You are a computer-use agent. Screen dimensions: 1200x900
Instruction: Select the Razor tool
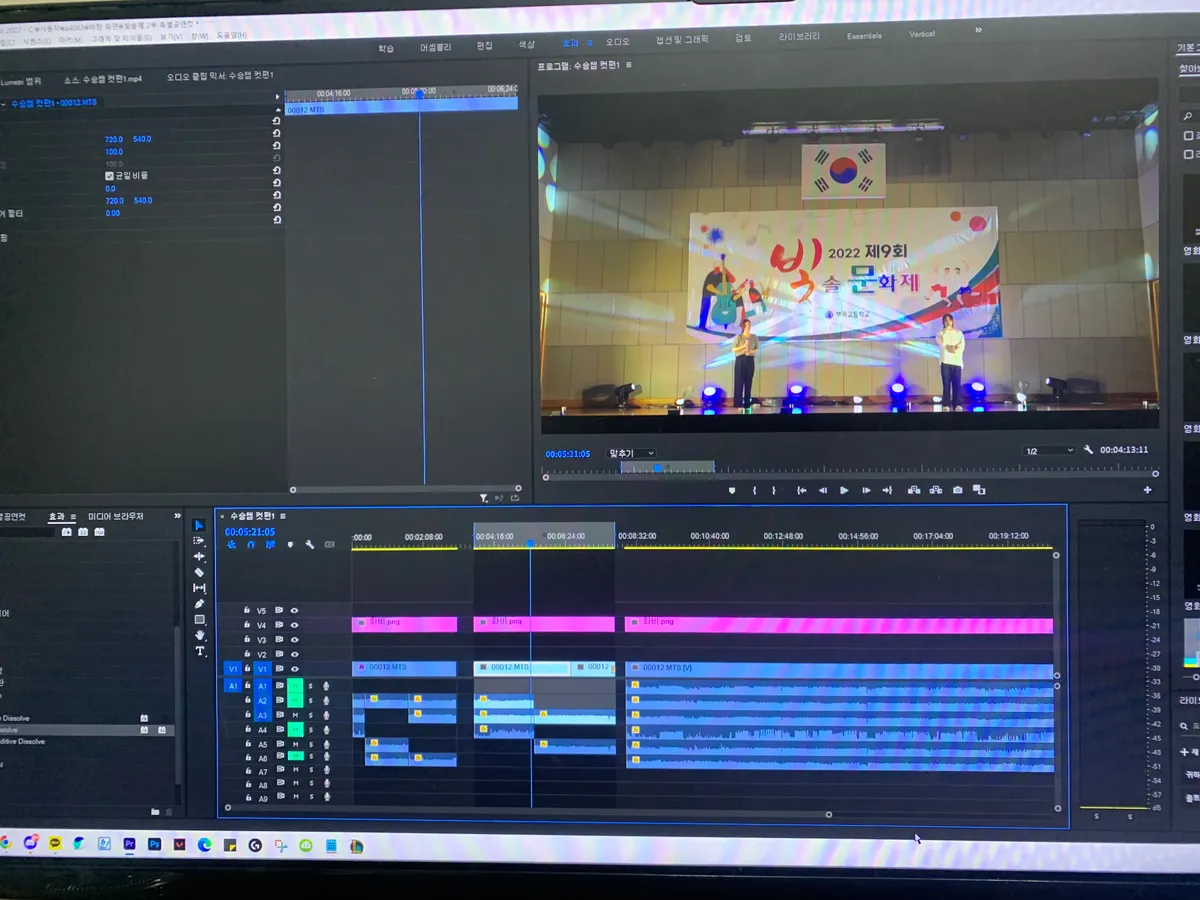[199, 572]
